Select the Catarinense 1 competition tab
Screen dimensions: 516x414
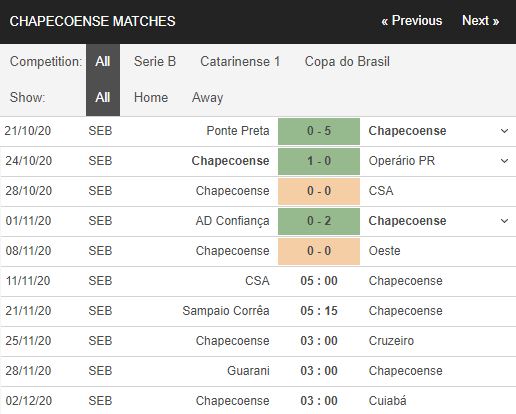point(240,62)
